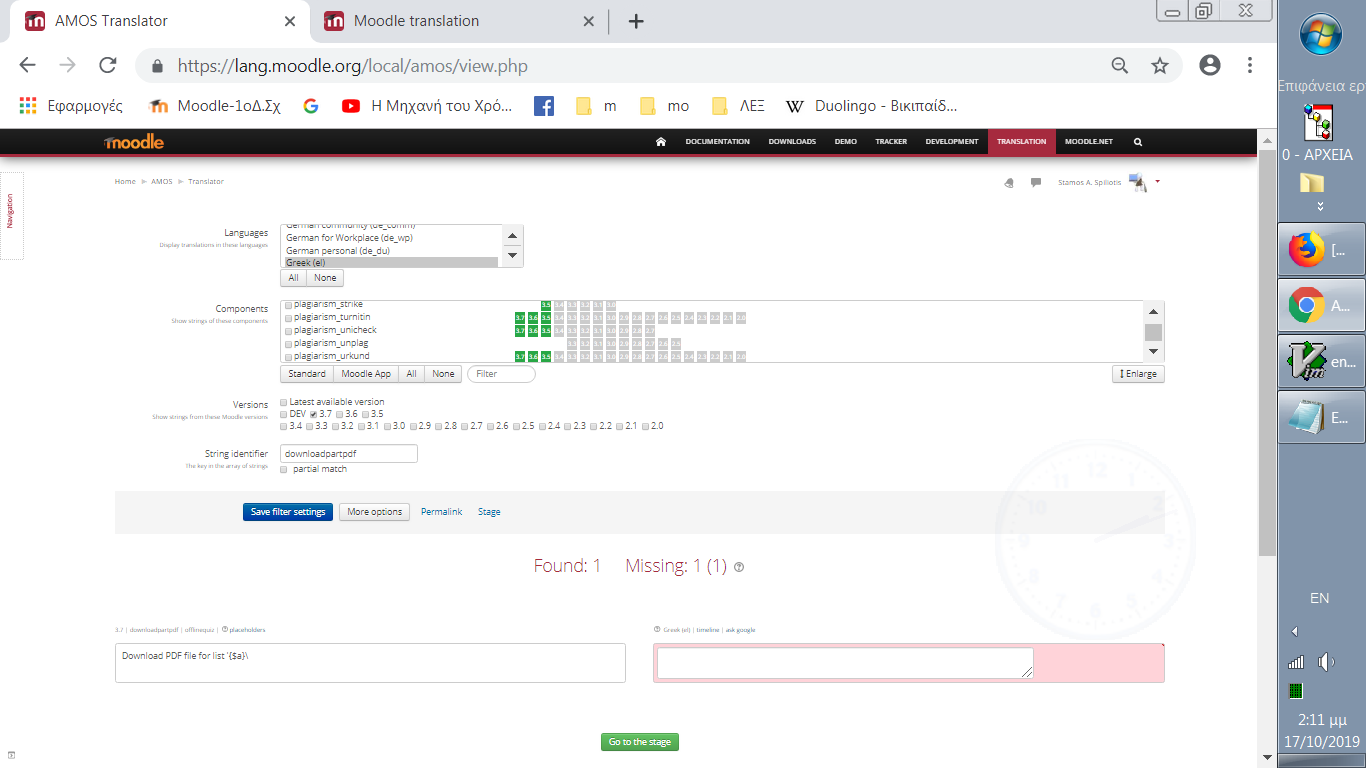Open Notepad window from taskbar
The width and height of the screenshot is (1366, 768).
pyautogui.click(x=1321, y=417)
